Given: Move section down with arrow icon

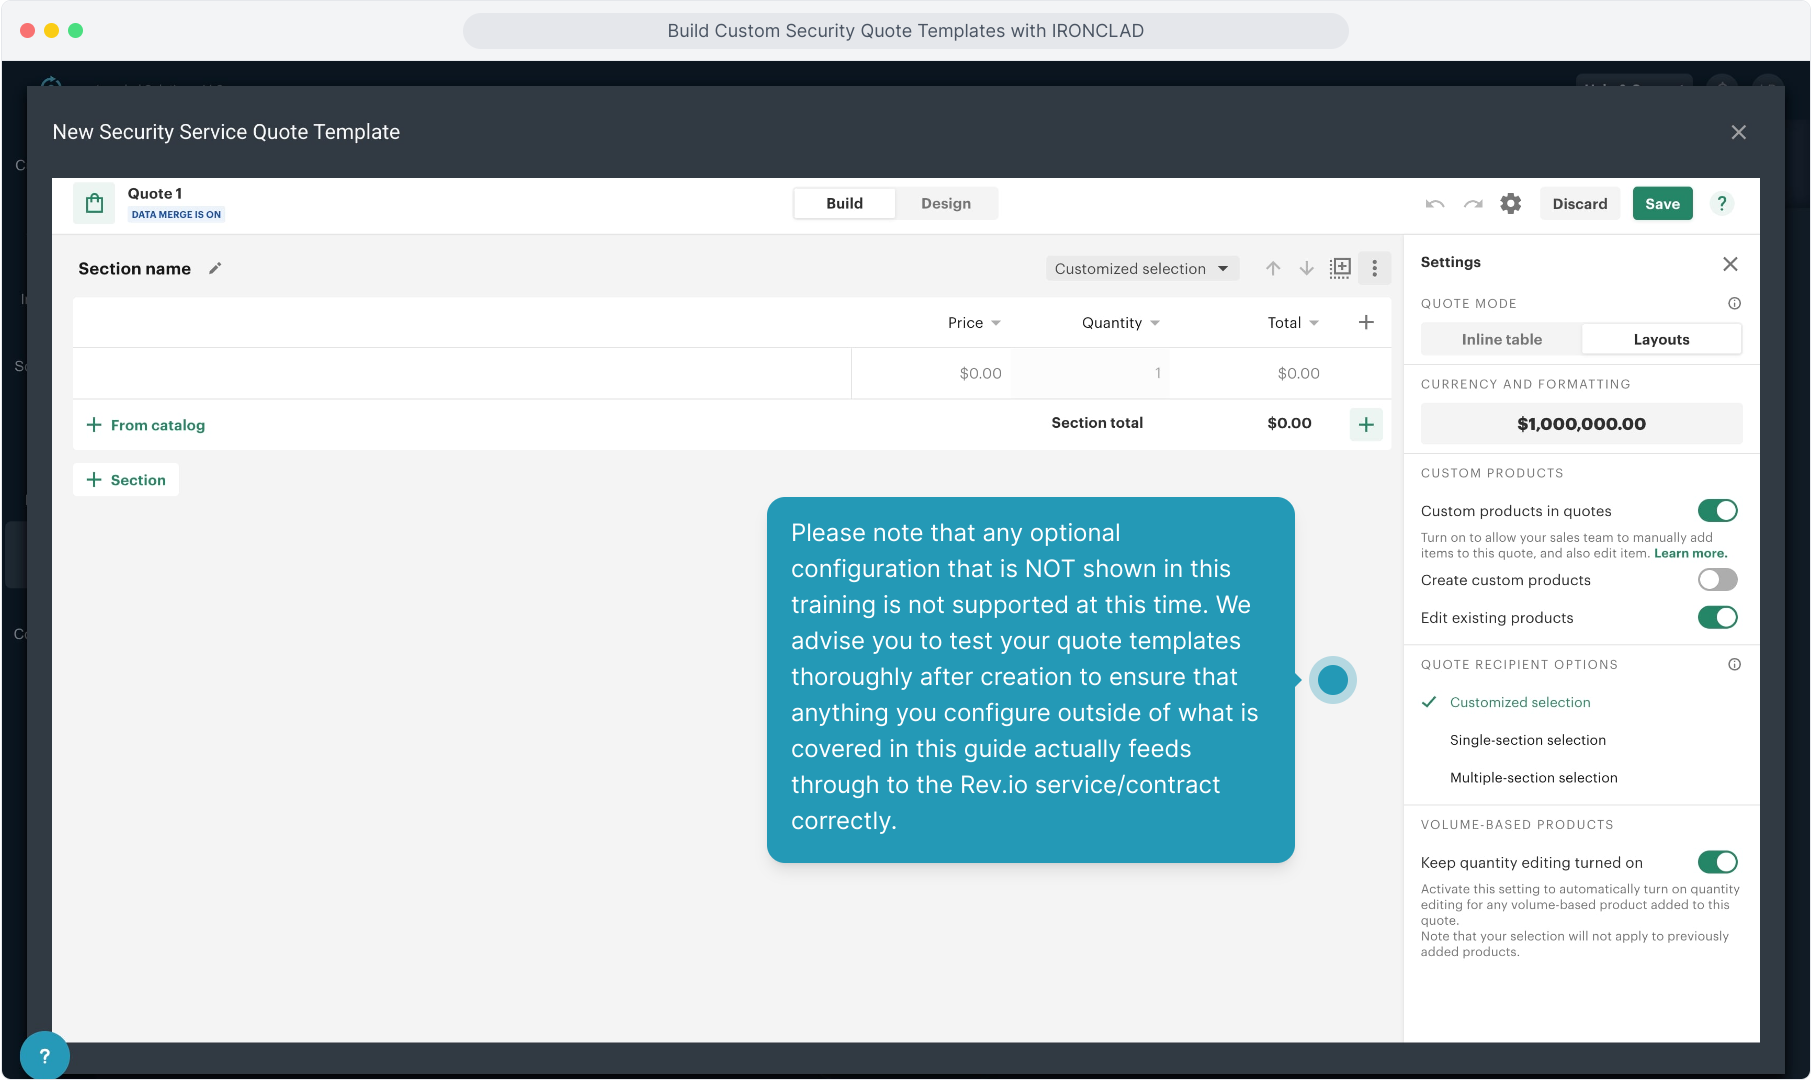Looking at the screenshot, I should click(1306, 269).
